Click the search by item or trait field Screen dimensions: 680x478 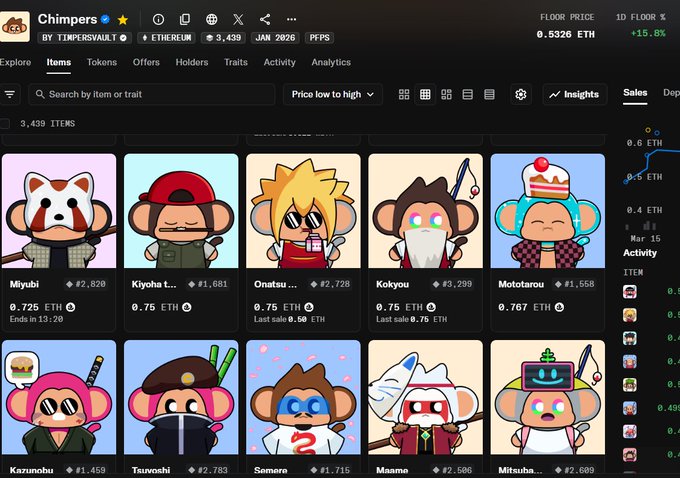pos(152,94)
